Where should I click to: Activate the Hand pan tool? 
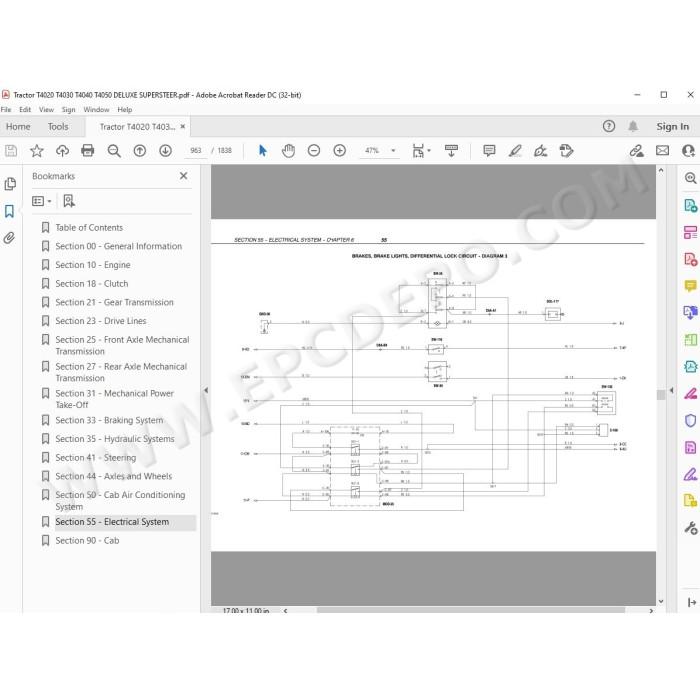coord(288,151)
